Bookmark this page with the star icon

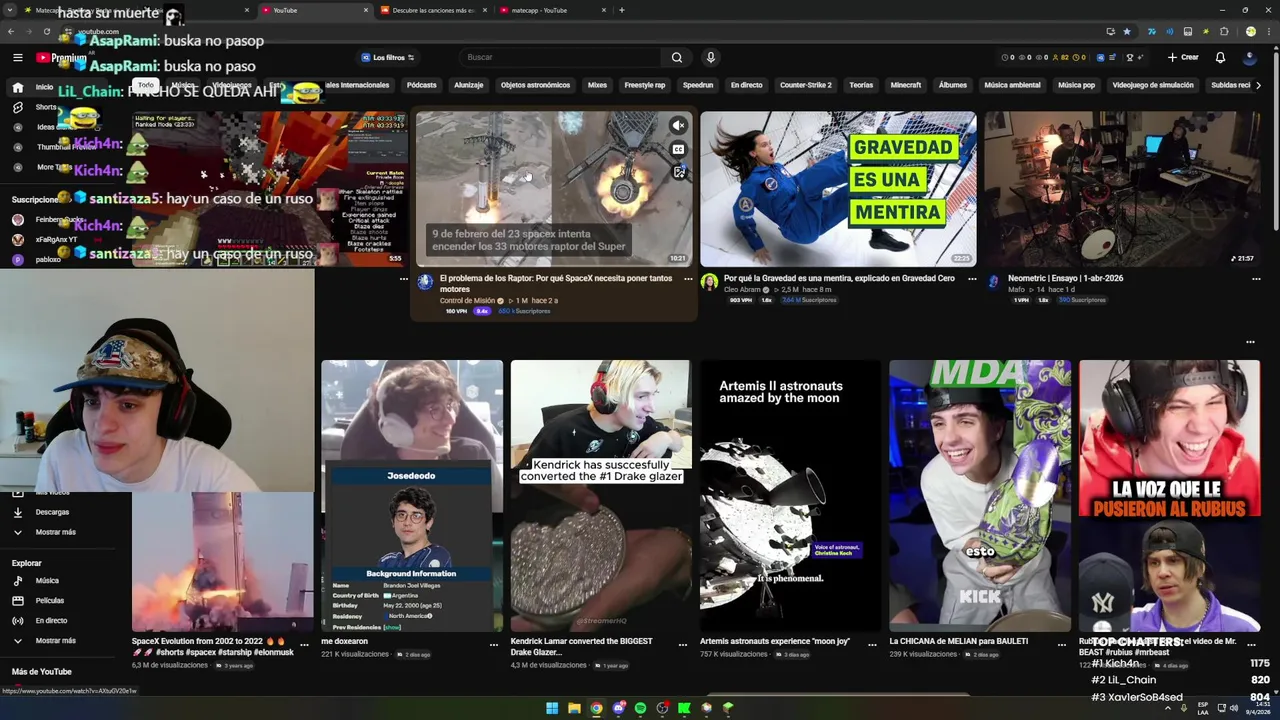click(x=1127, y=31)
